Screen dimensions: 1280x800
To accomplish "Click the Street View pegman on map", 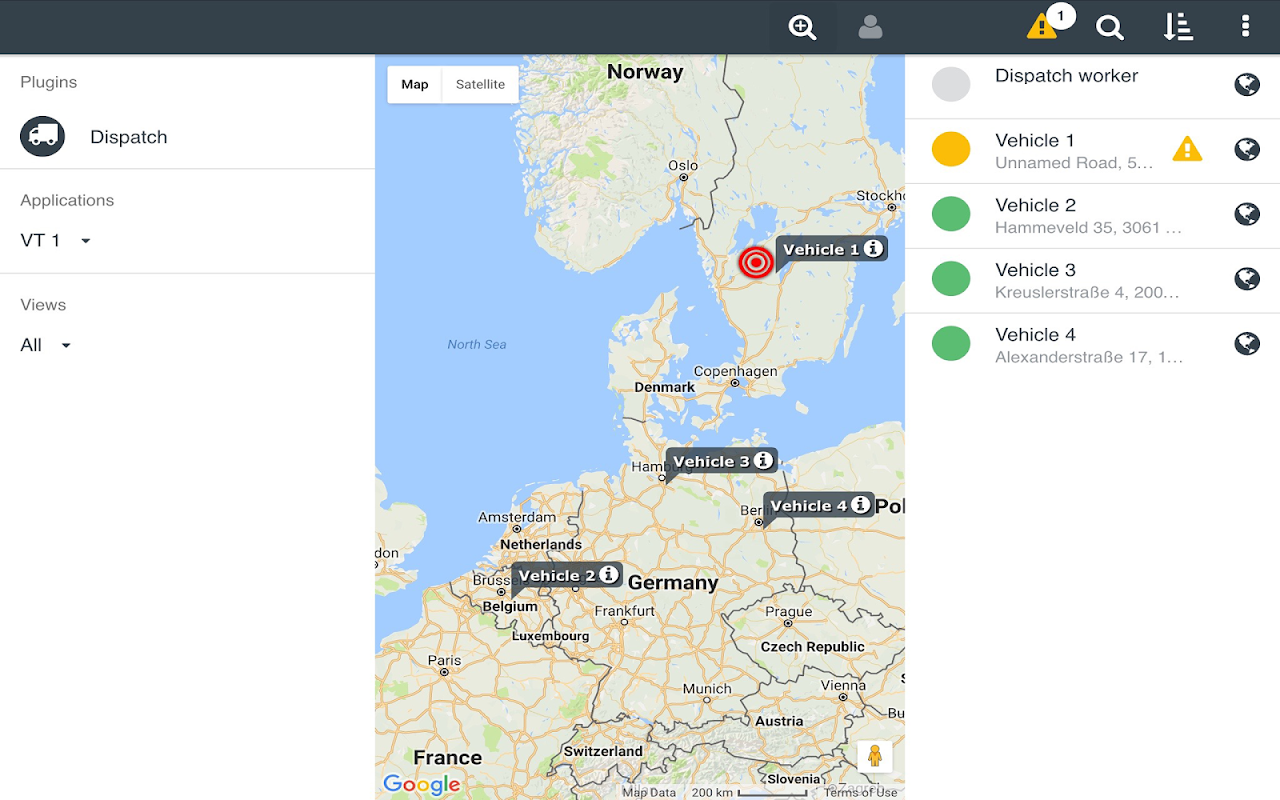I will (875, 757).
